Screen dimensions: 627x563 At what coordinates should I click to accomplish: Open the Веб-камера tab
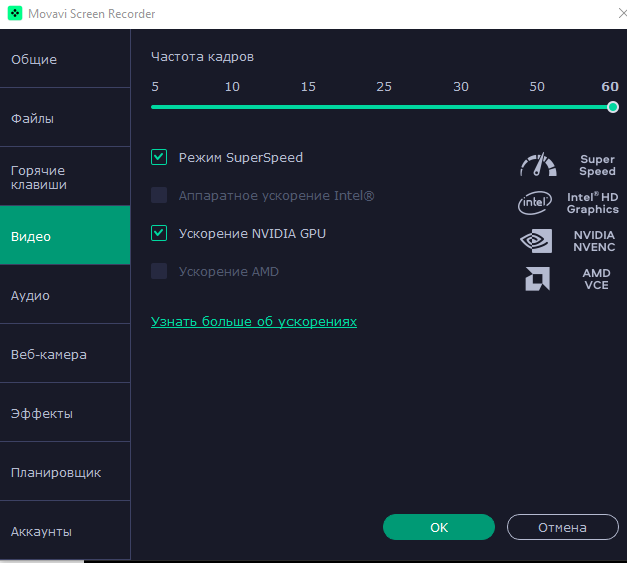[65, 353]
